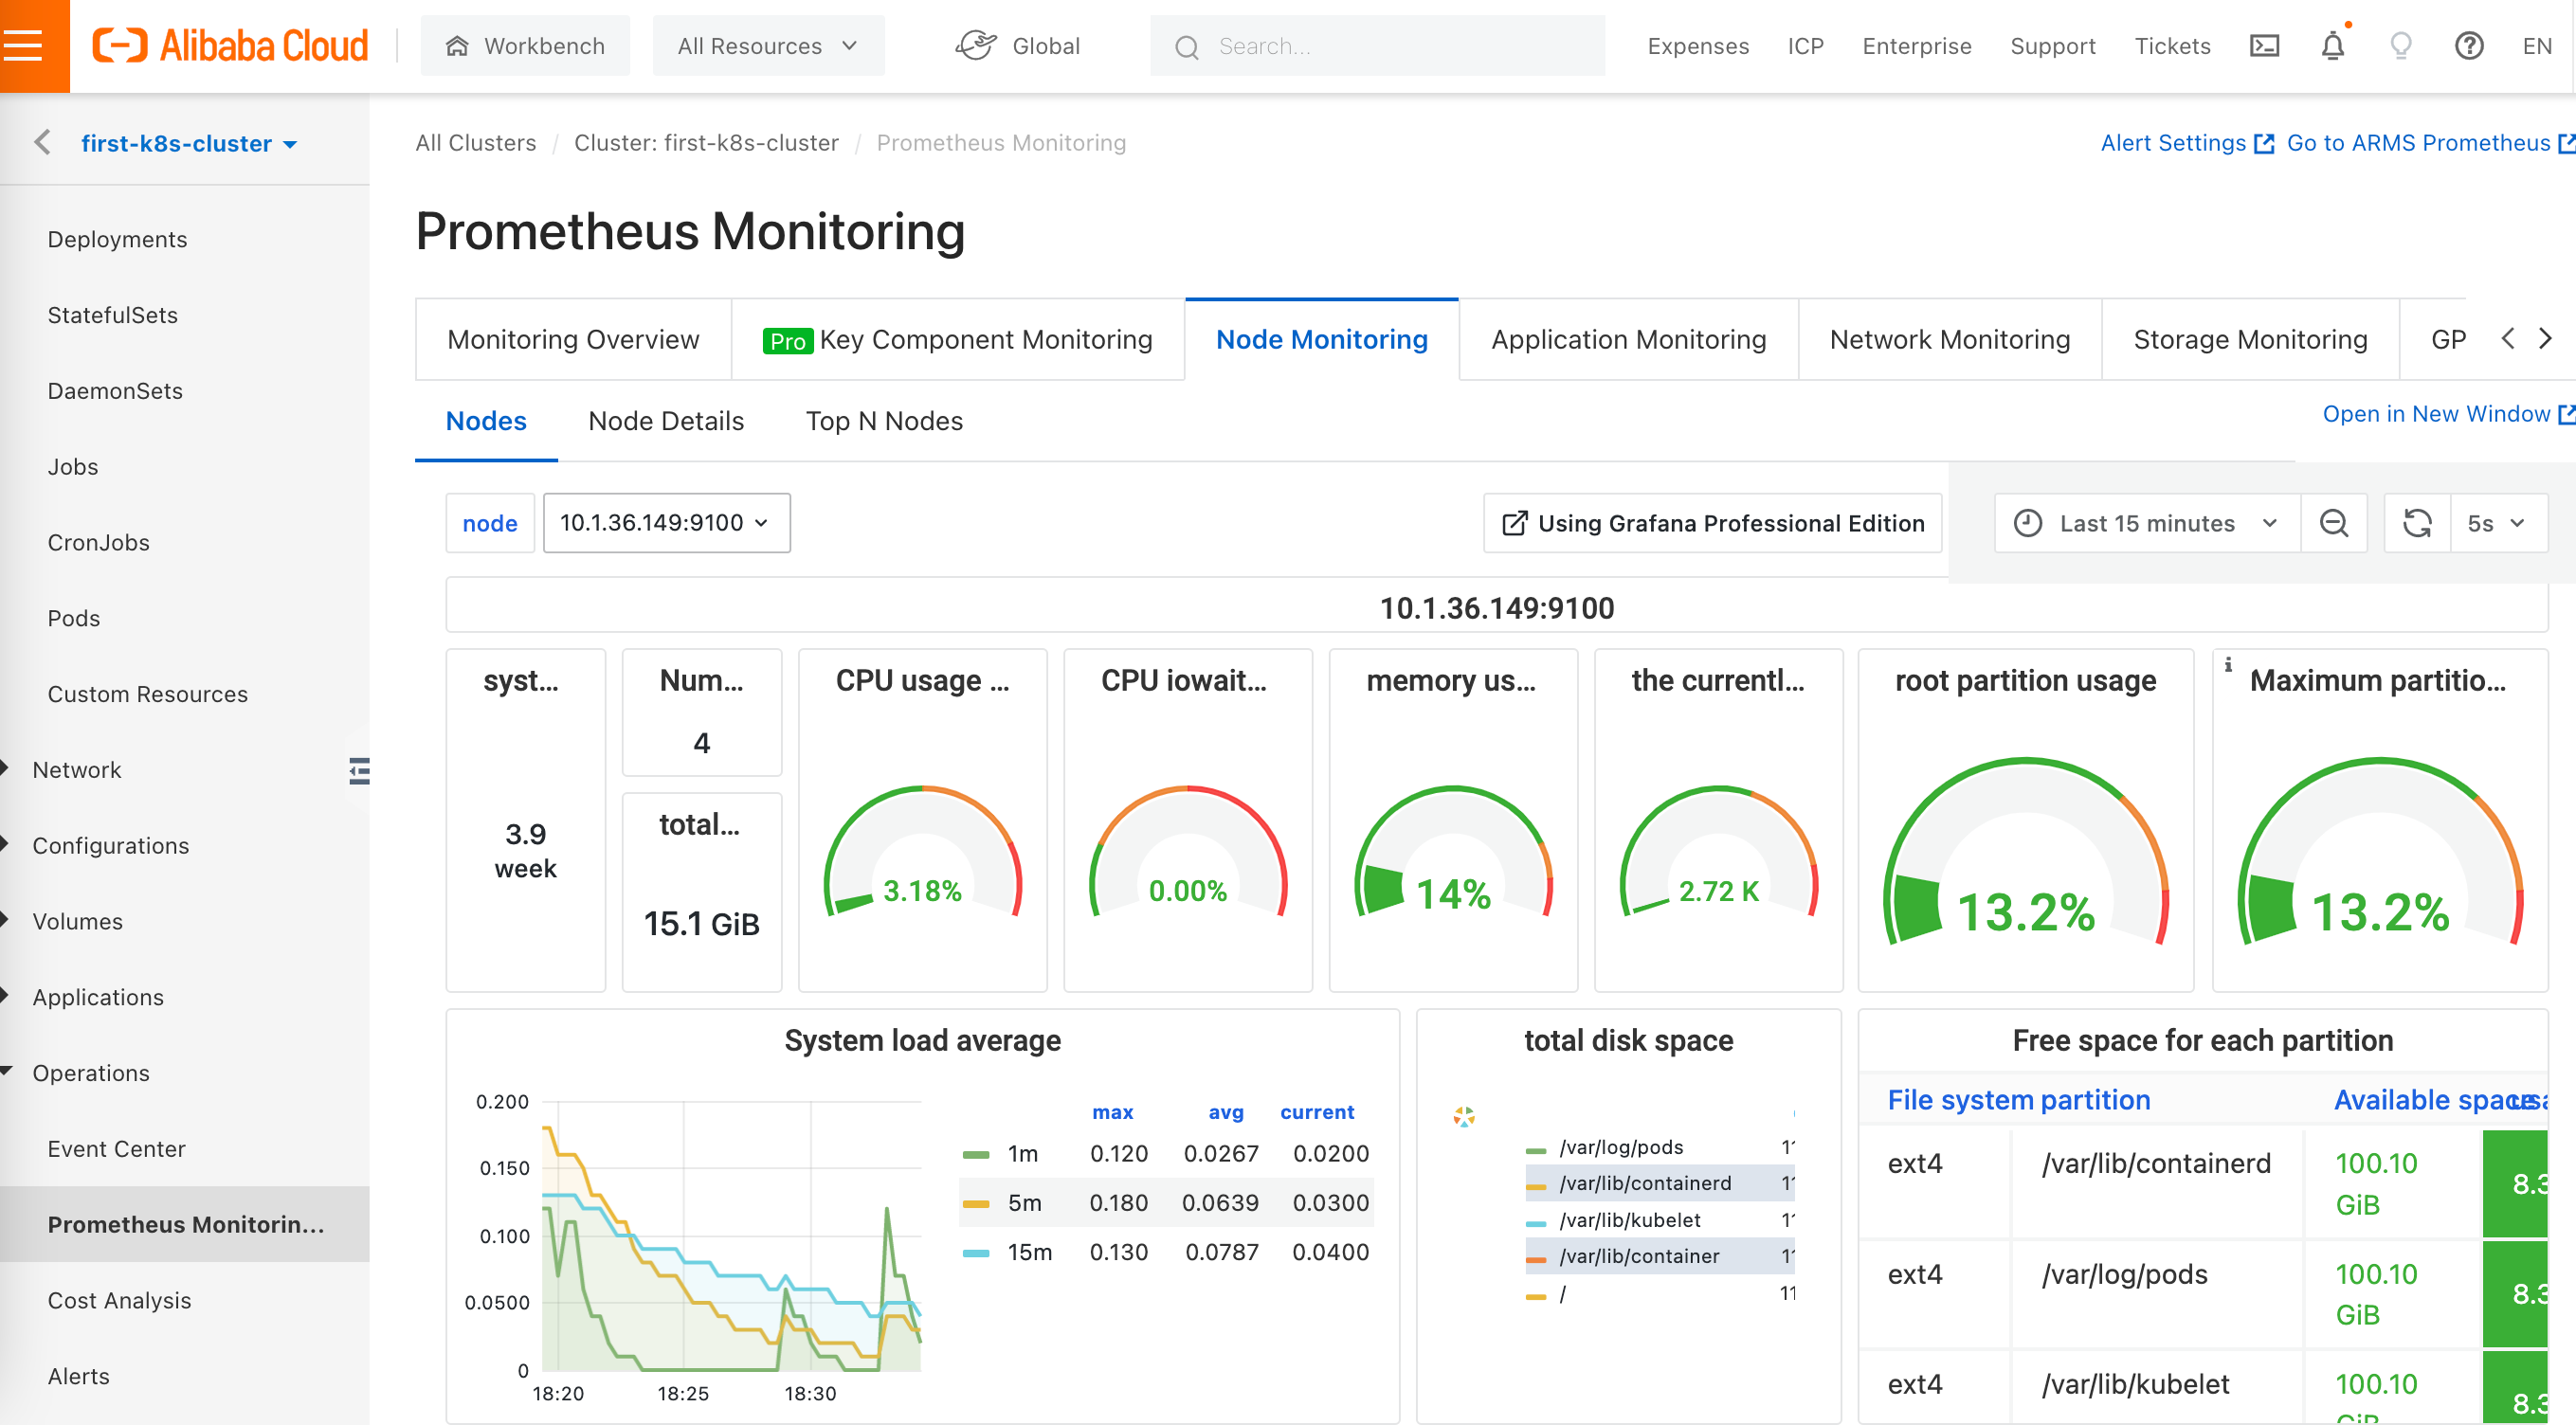Viewport: 2576px width, 1425px height.
Task: Expand the 5s refresh interval dropdown
Action: click(x=2495, y=523)
